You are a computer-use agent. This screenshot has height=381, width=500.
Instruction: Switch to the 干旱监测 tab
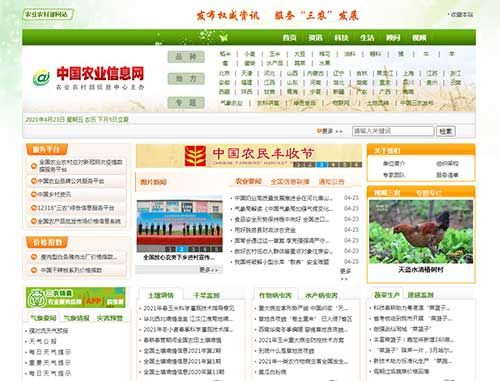point(206,295)
